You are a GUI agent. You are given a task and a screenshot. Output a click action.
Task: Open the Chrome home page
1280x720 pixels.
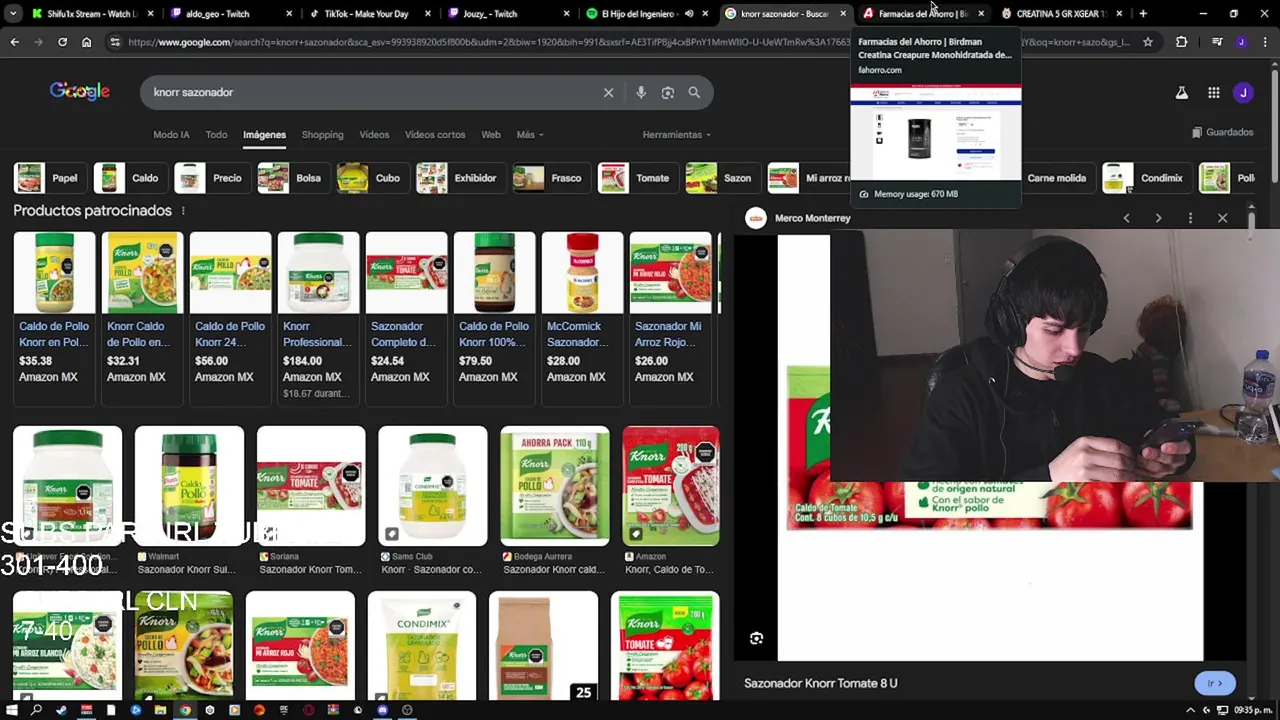tap(86, 42)
